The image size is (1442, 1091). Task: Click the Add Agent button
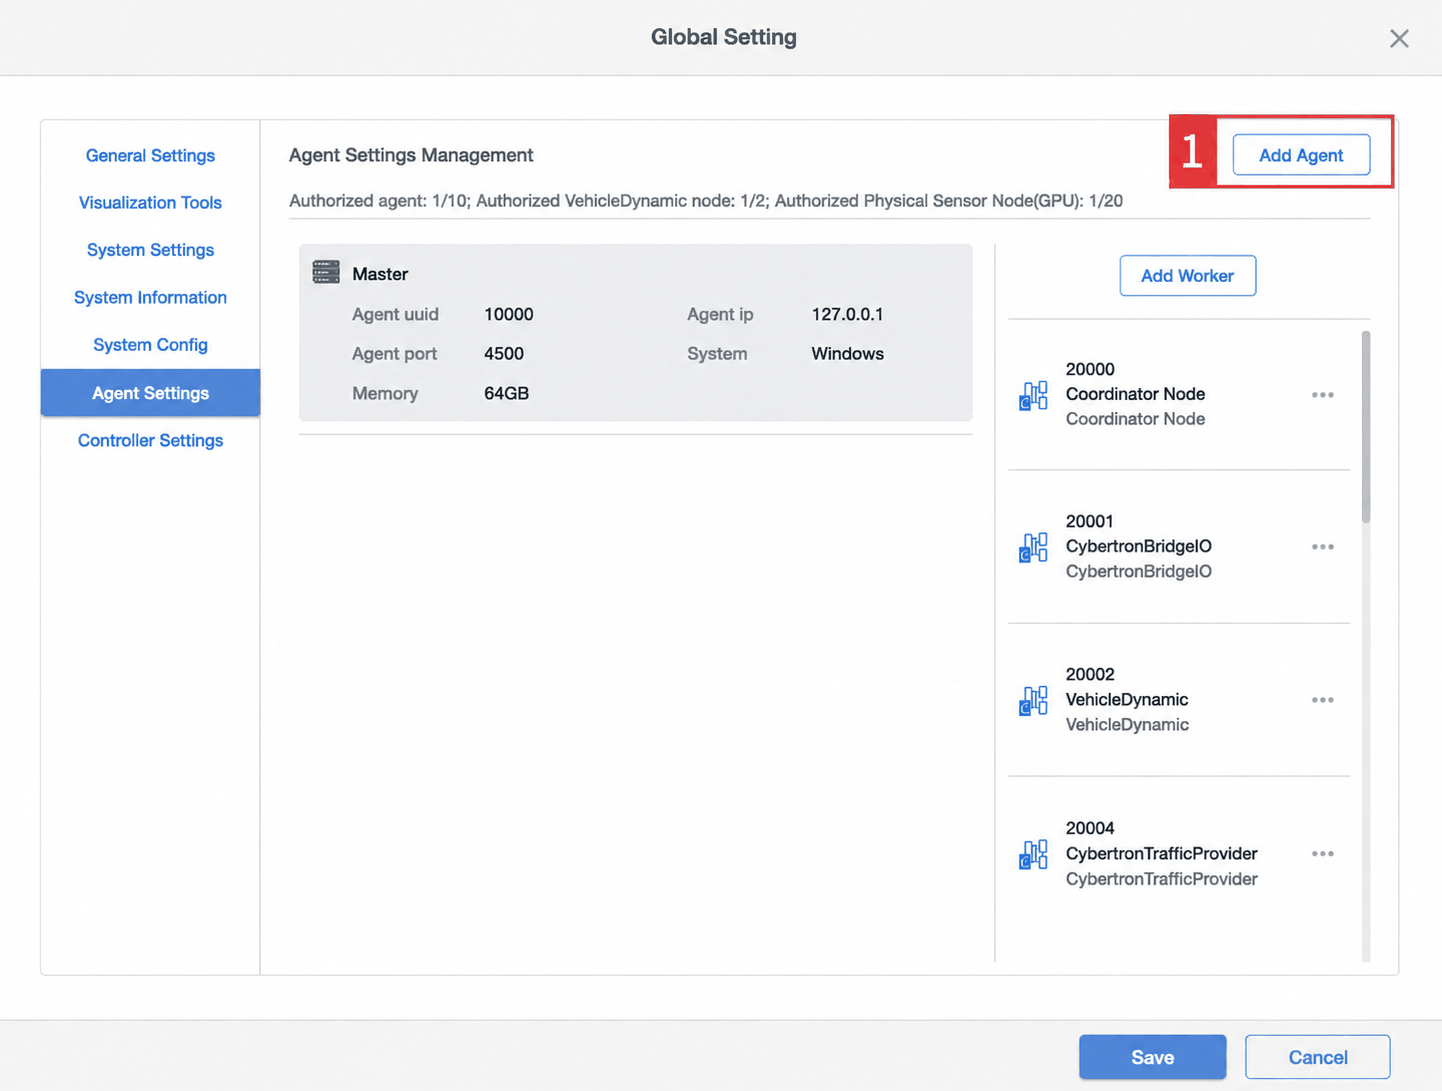pyautogui.click(x=1301, y=155)
